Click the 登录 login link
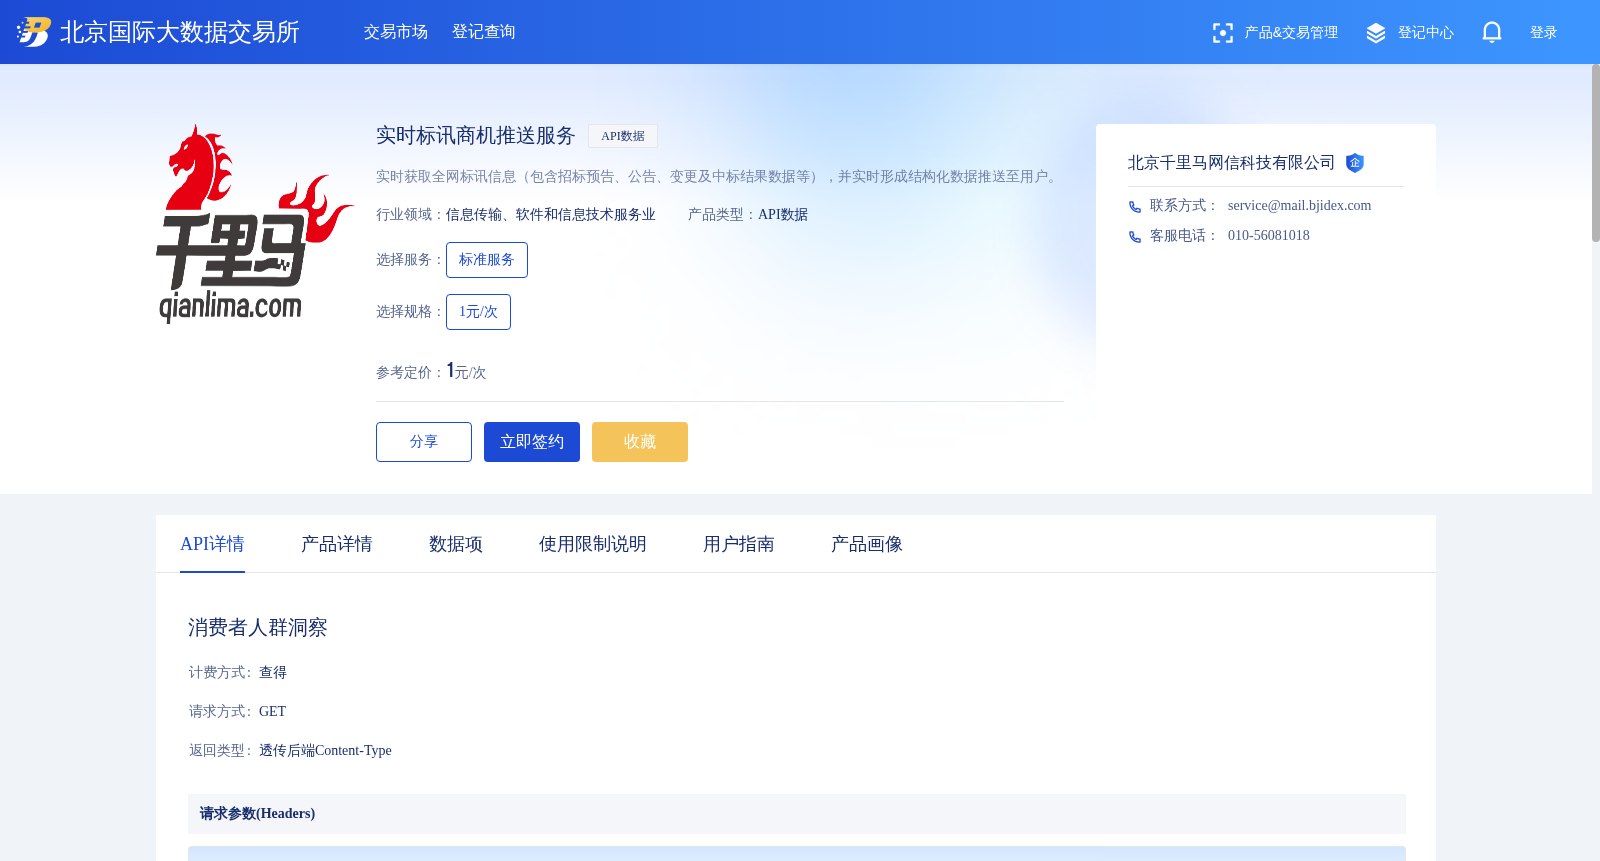Viewport: 1600px width, 861px height. 1544,33
